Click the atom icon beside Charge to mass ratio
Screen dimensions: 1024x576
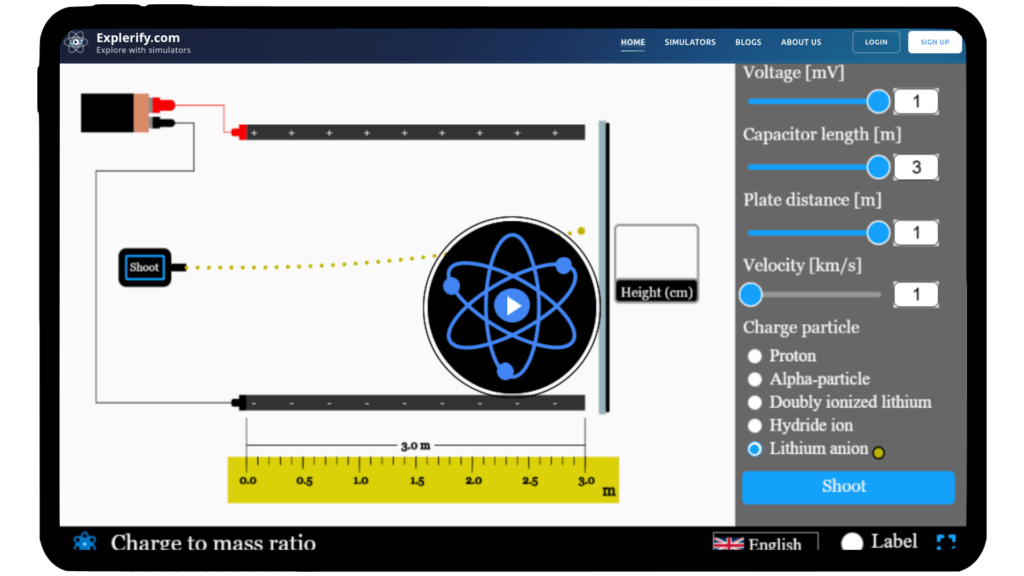point(84,542)
